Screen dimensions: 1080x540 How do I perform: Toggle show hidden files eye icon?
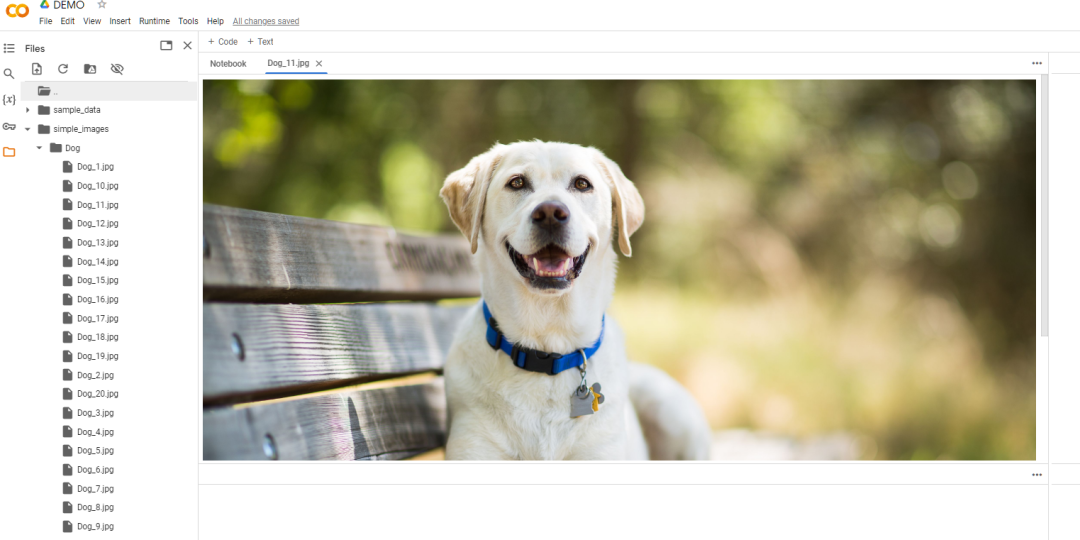click(117, 69)
